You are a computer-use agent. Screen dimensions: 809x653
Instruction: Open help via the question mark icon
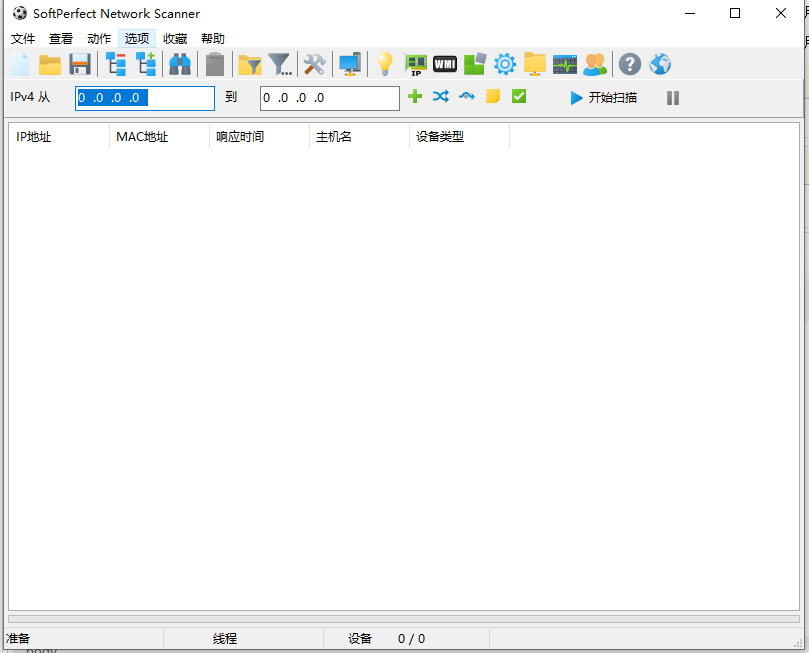[x=629, y=64]
